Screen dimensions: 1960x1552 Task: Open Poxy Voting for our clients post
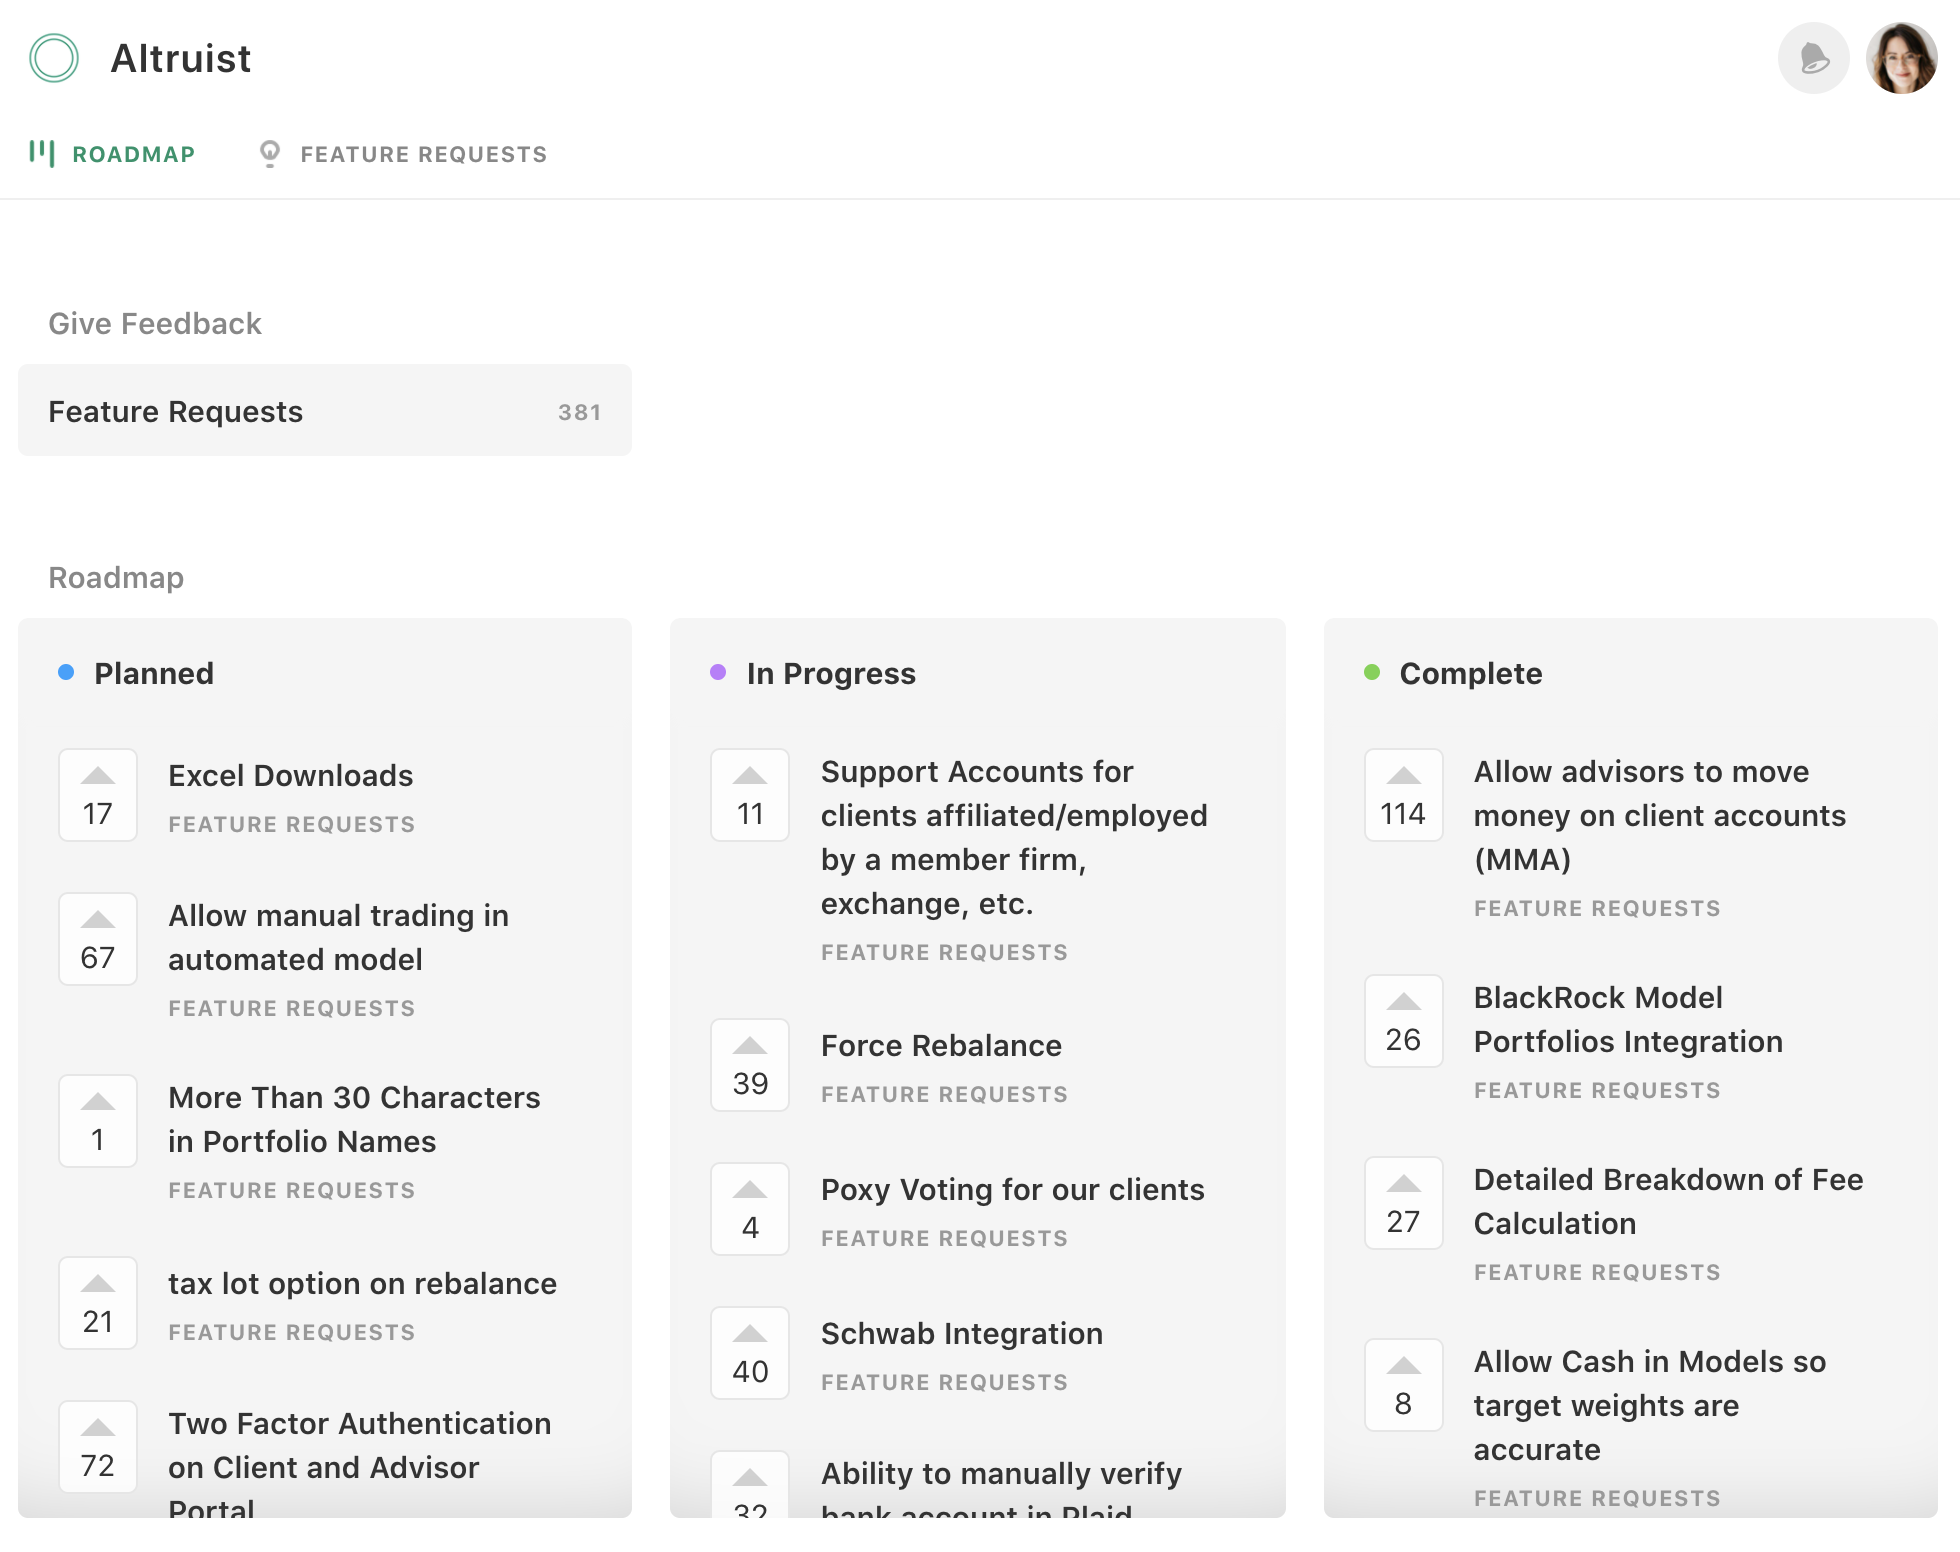[1013, 1190]
